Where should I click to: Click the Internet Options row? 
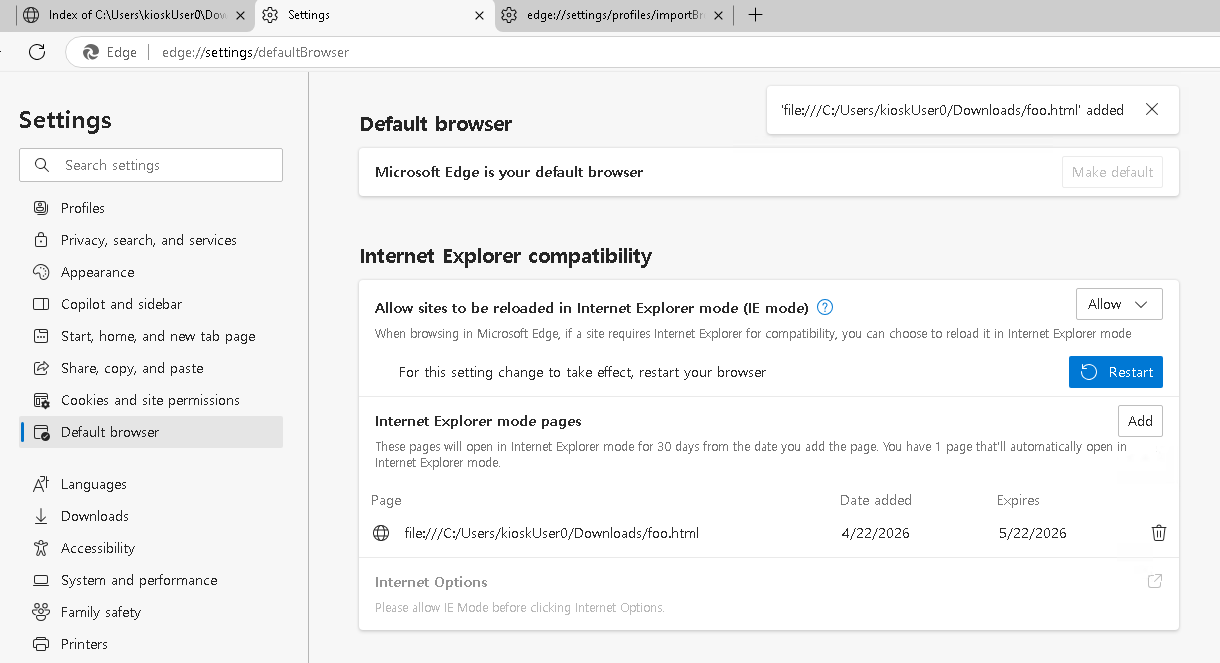coord(769,594)
